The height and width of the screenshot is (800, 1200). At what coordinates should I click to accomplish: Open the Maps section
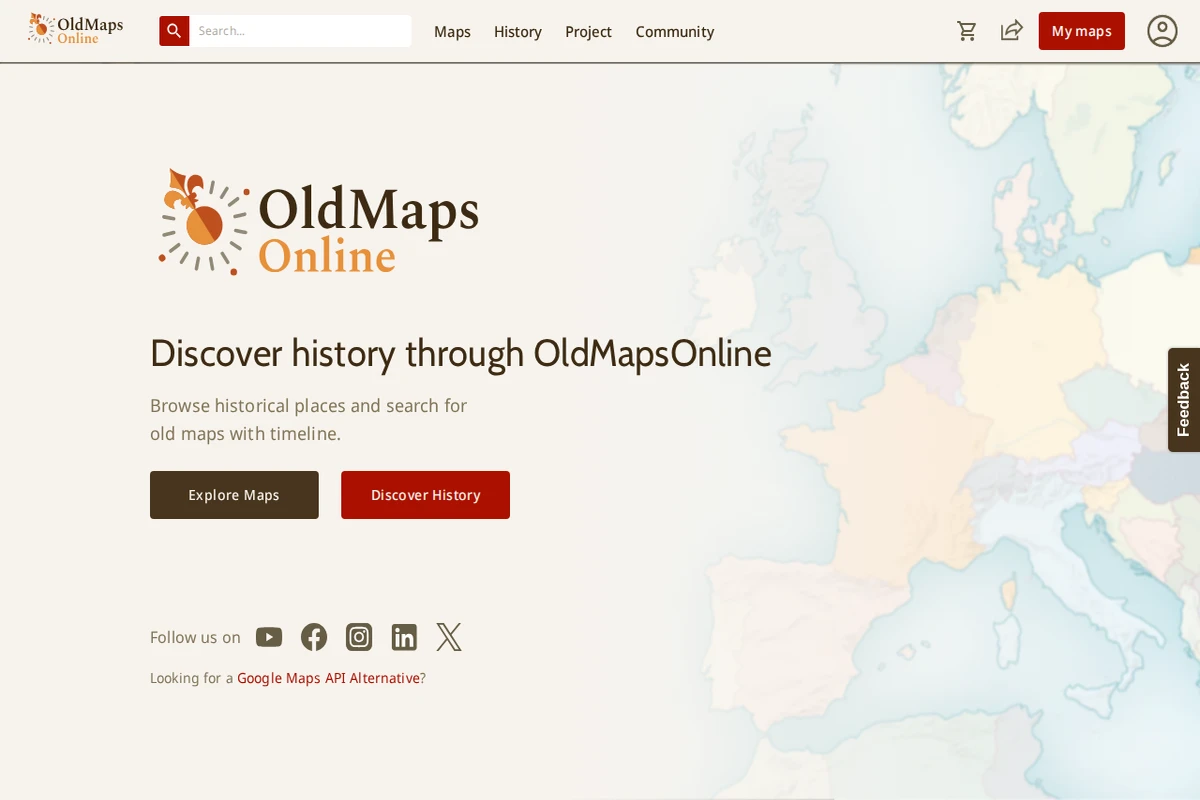coord(452,32)
